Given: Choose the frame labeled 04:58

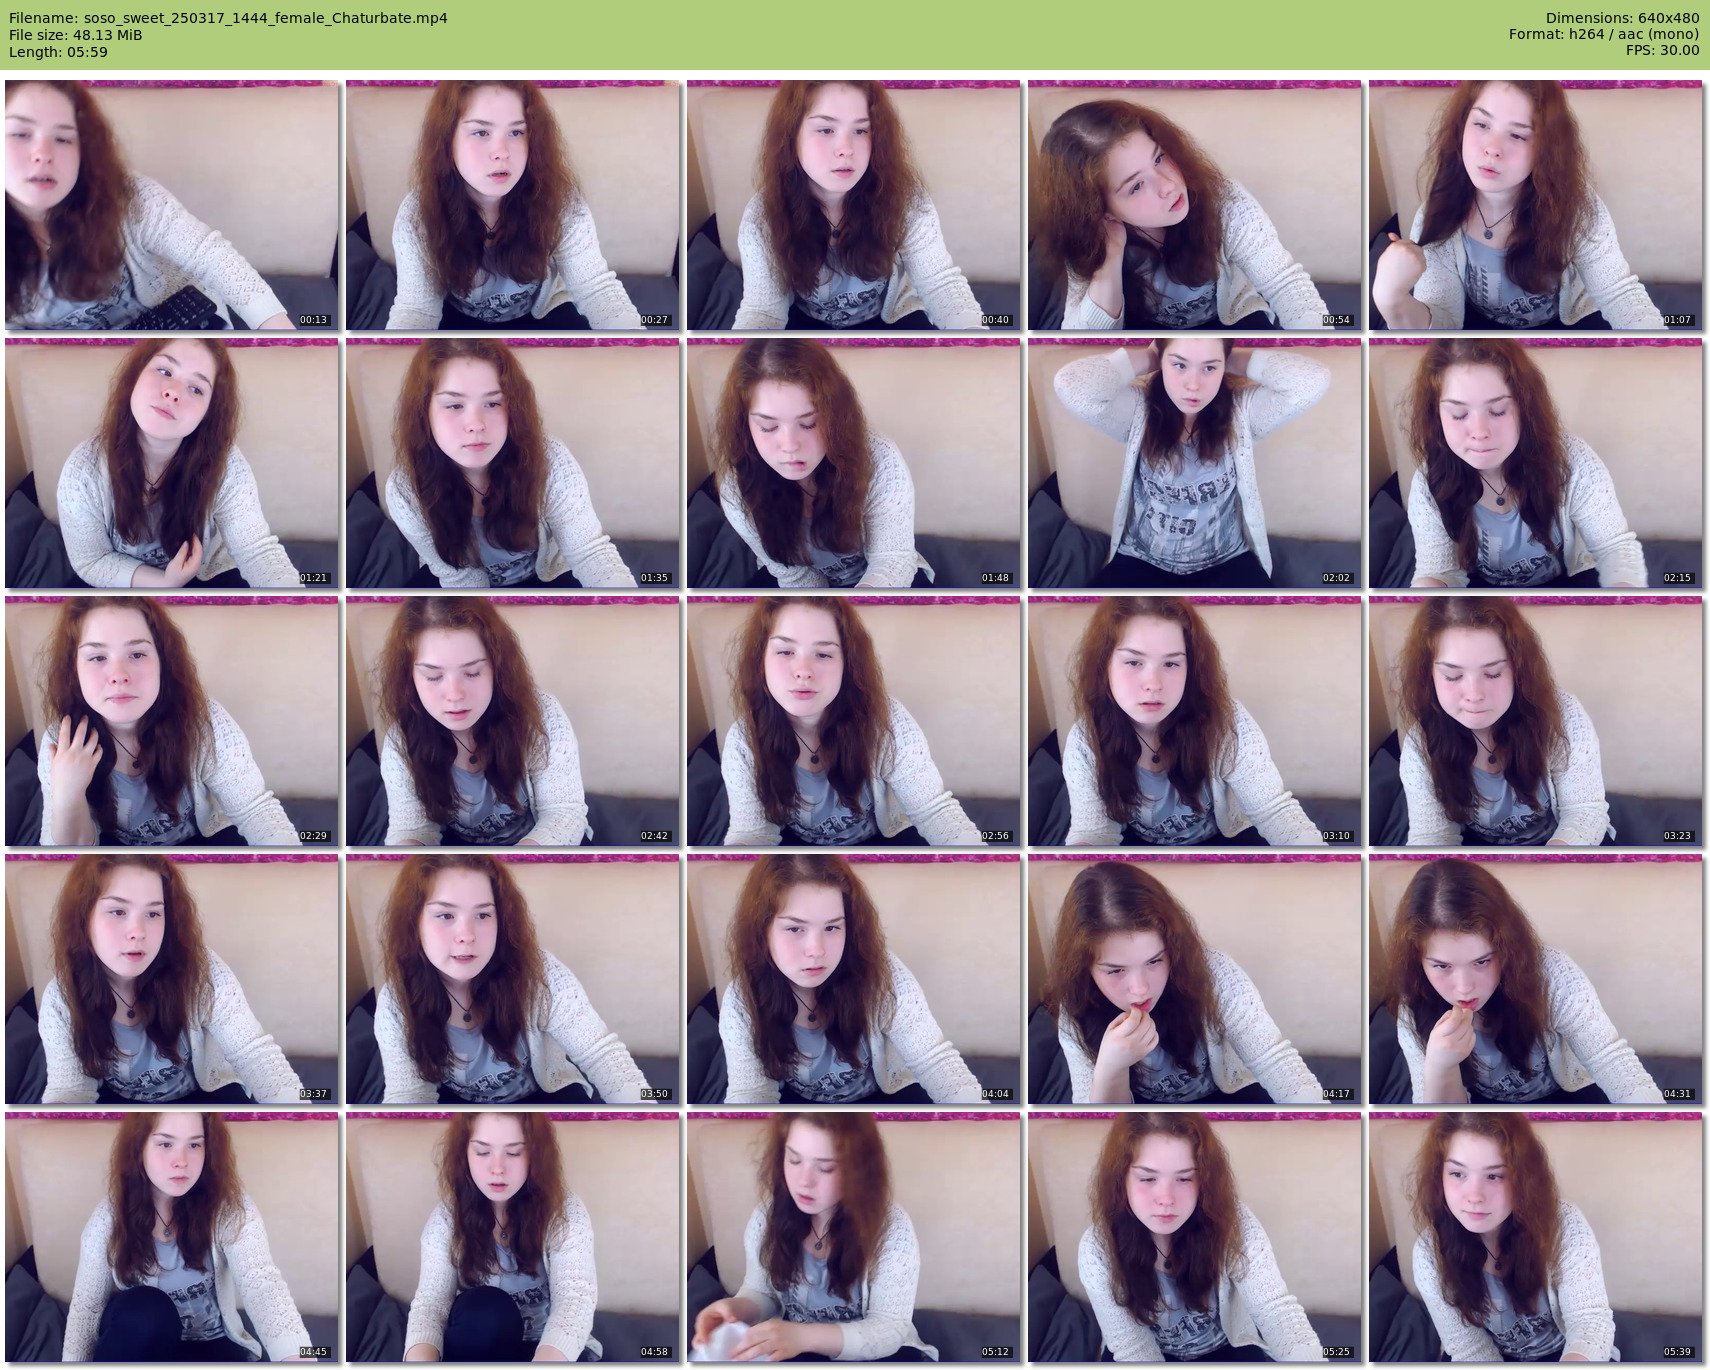Looking at the screenshot, I should coord(513,1237).
